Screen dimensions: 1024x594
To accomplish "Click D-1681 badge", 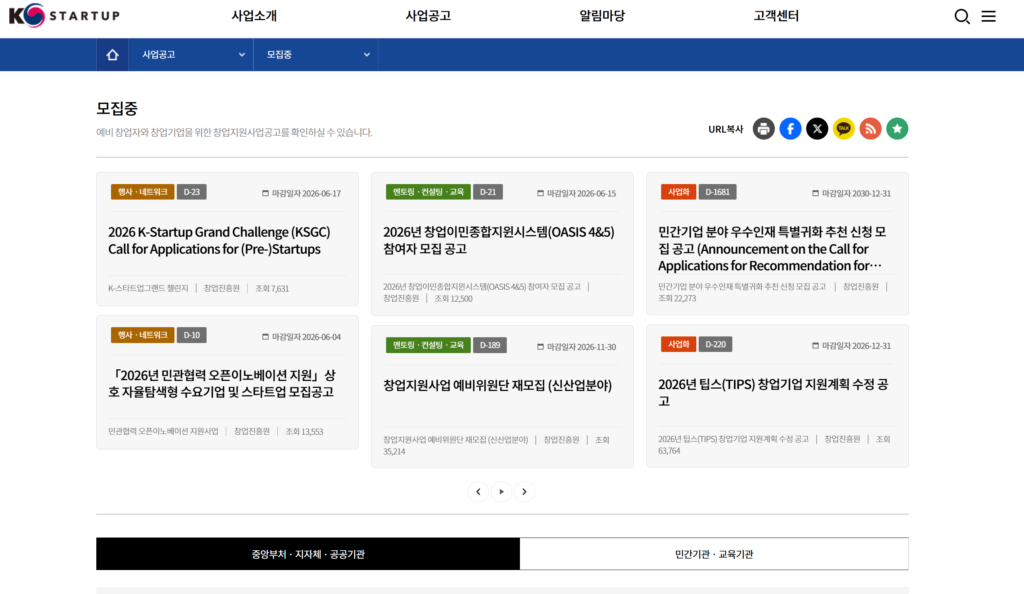I will click(718, 192).
